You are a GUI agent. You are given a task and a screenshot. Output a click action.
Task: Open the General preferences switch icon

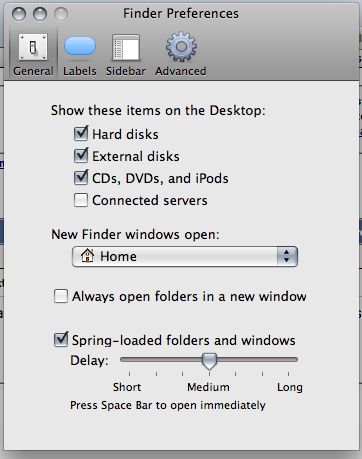(x=33, y=47)
